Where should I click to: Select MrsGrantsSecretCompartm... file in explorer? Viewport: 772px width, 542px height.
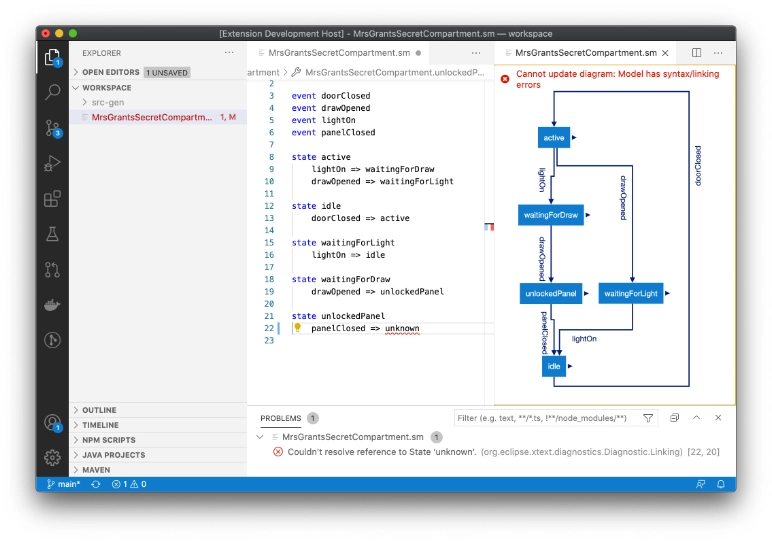point(158,117)
